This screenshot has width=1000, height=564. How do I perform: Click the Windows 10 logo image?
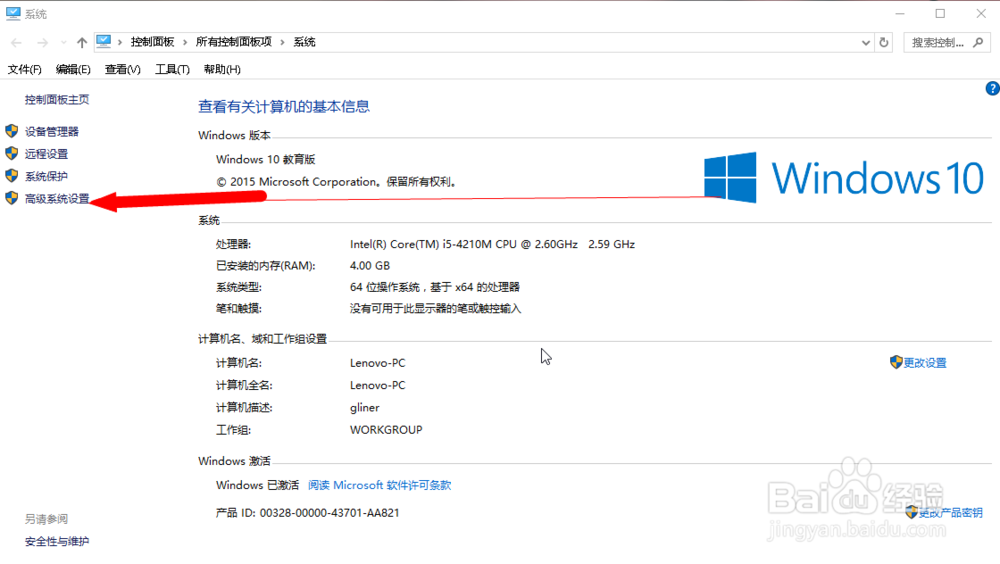coord(844,177)
